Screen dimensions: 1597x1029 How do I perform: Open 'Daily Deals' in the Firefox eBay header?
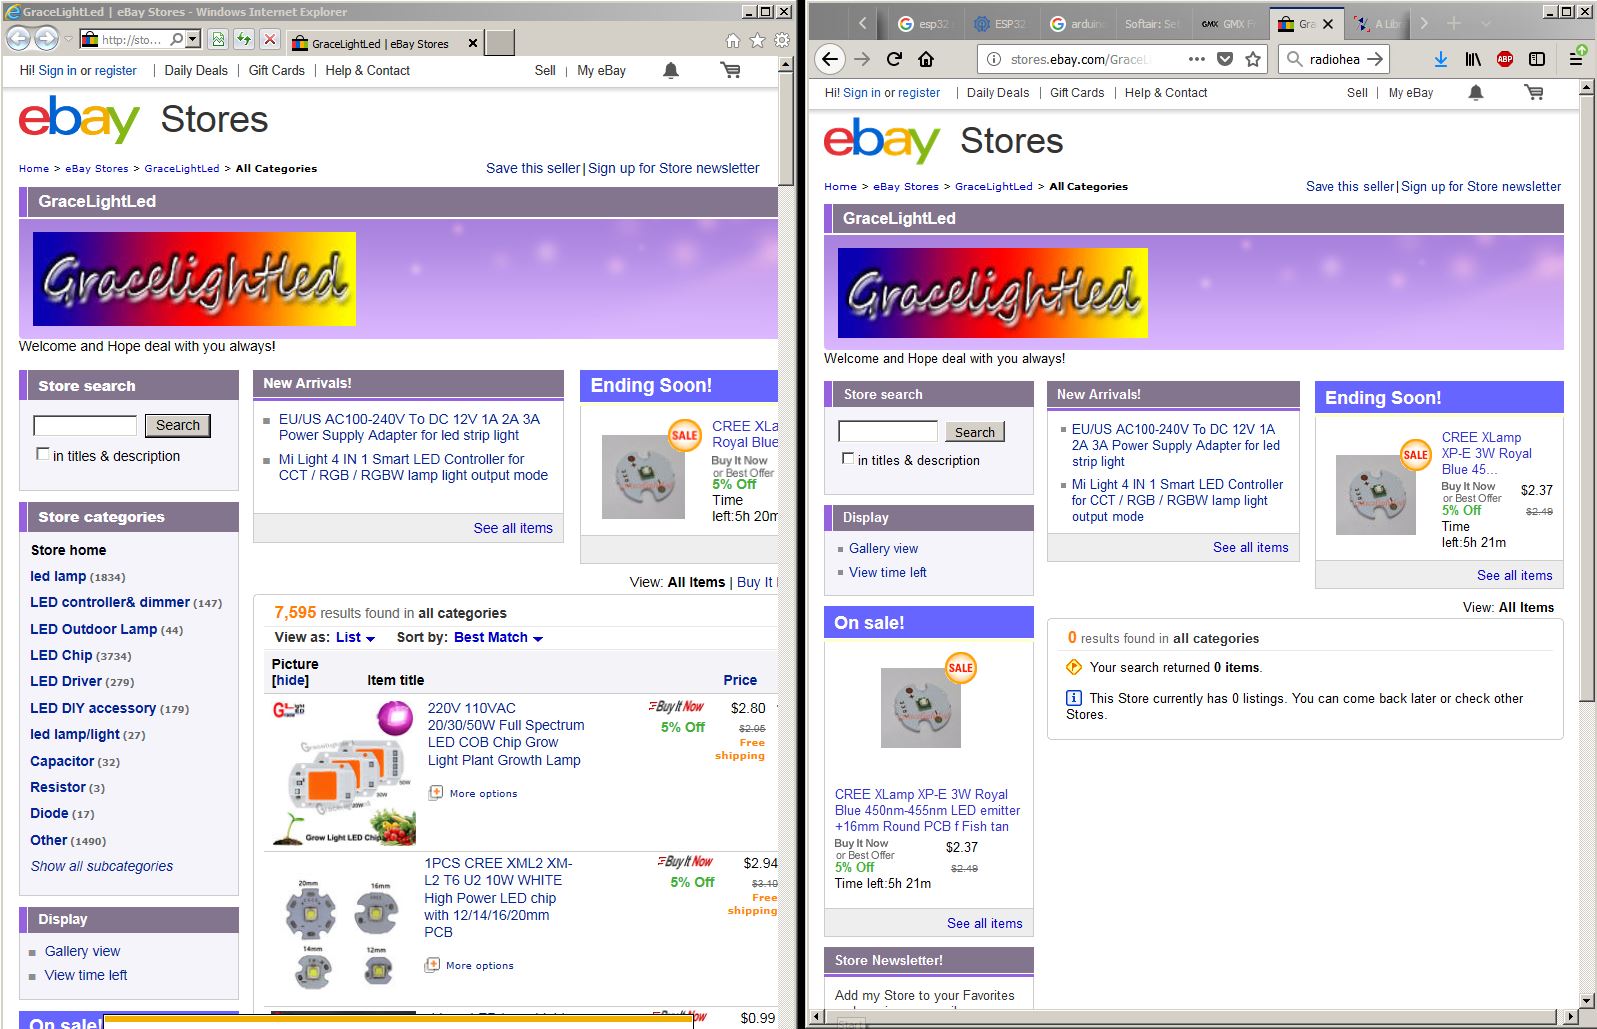pos(998,93)
